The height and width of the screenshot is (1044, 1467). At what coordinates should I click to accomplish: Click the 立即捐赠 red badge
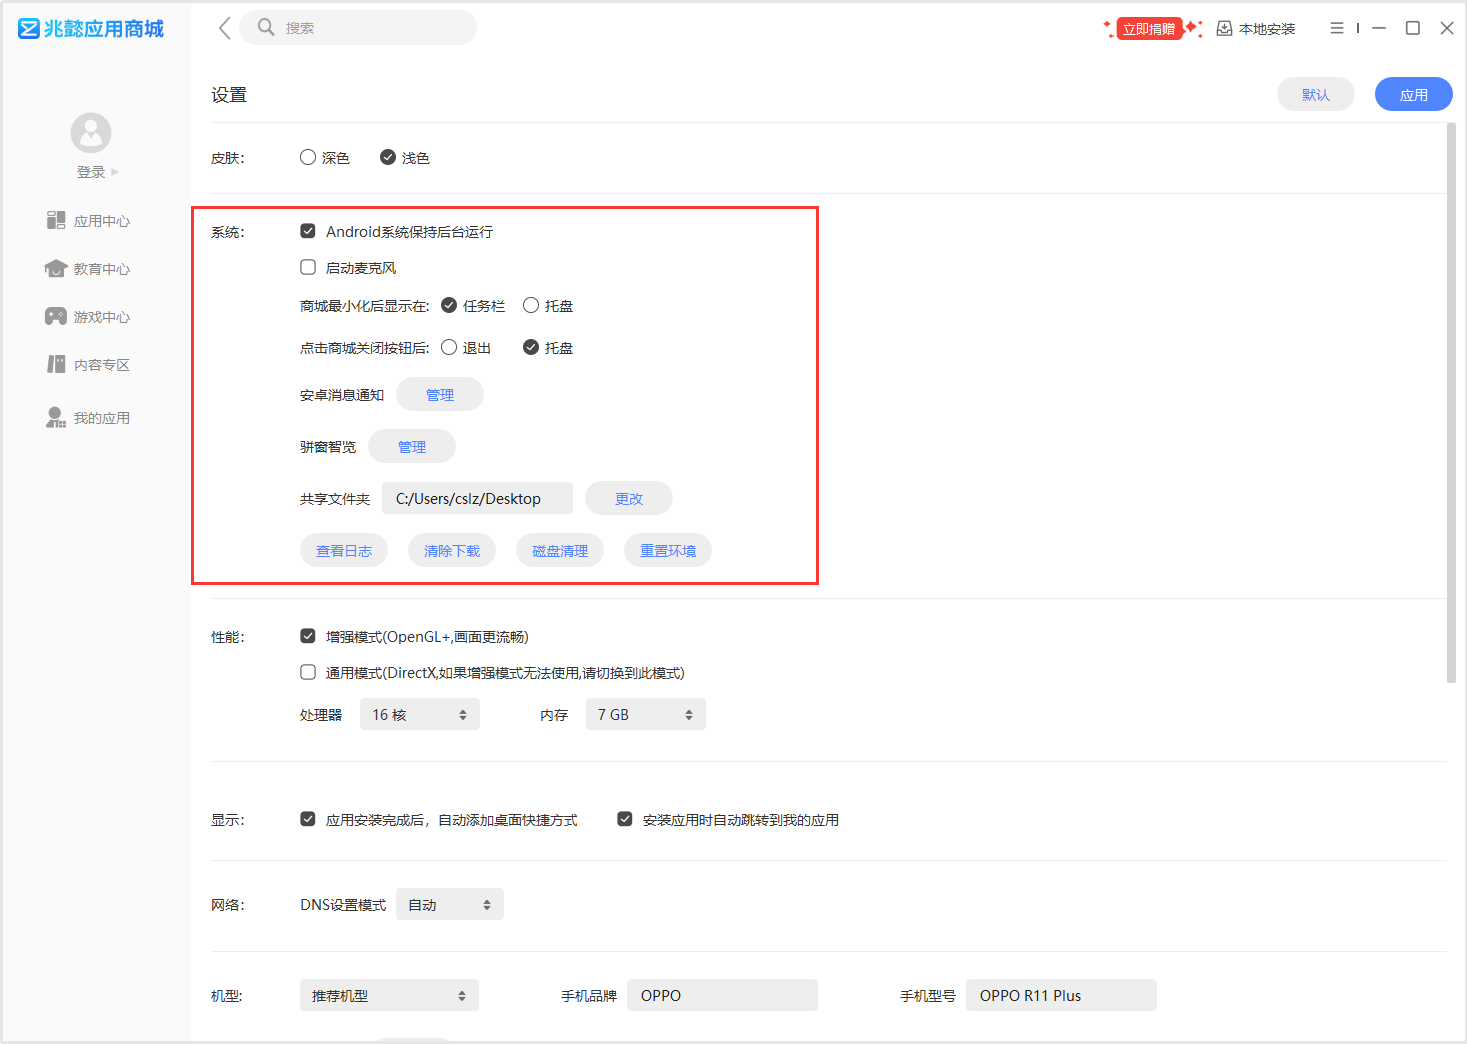click(x=1149, y=28)
